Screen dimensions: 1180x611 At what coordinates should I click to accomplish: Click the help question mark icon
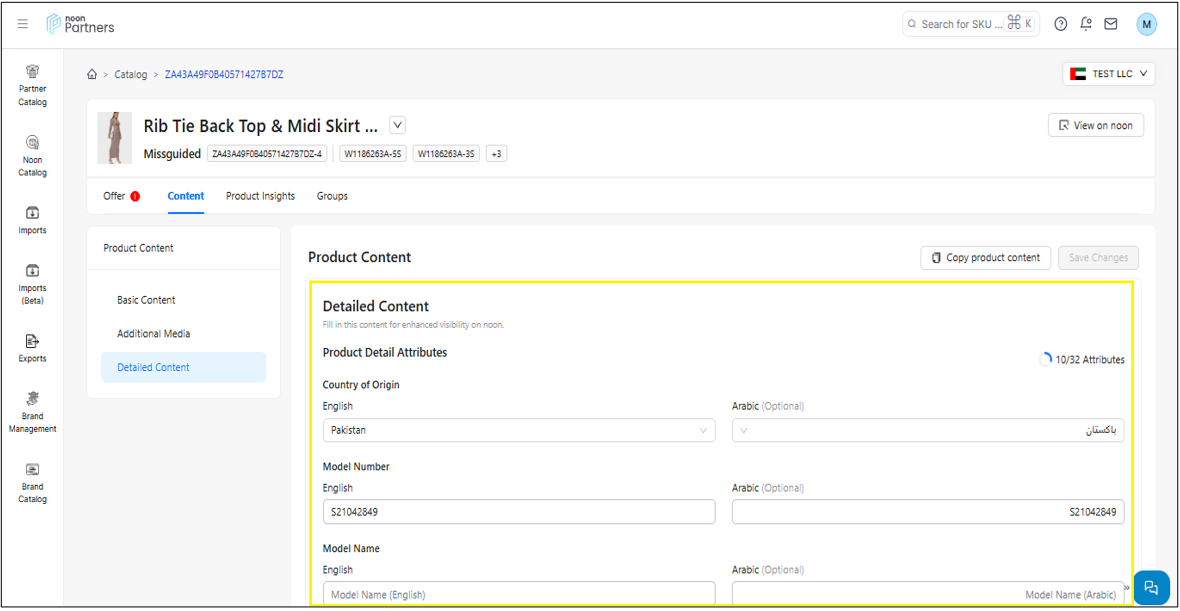pyautogui.click(x=1061, y=24)
